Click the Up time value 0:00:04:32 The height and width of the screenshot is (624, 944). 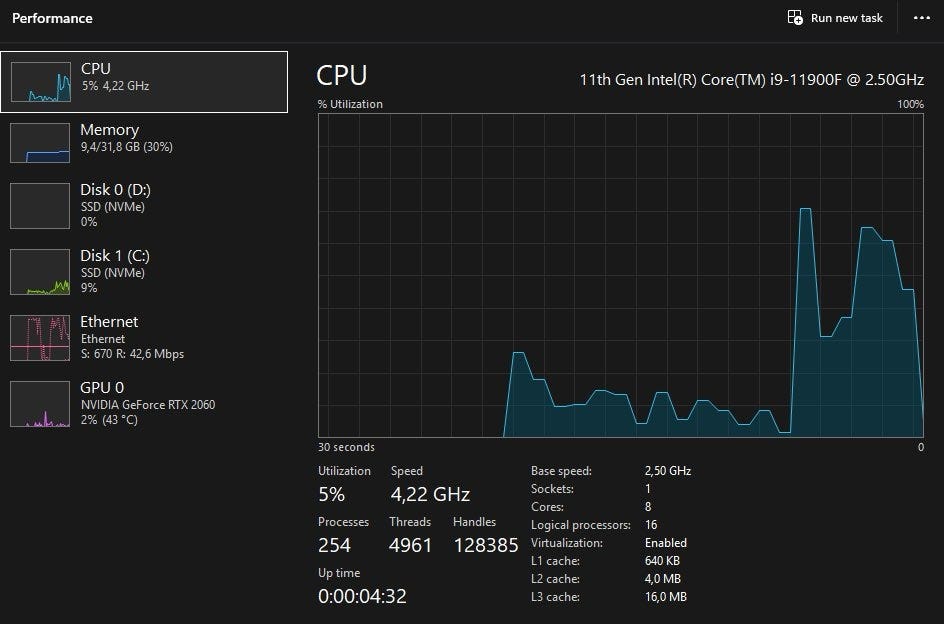coord(362,597)
